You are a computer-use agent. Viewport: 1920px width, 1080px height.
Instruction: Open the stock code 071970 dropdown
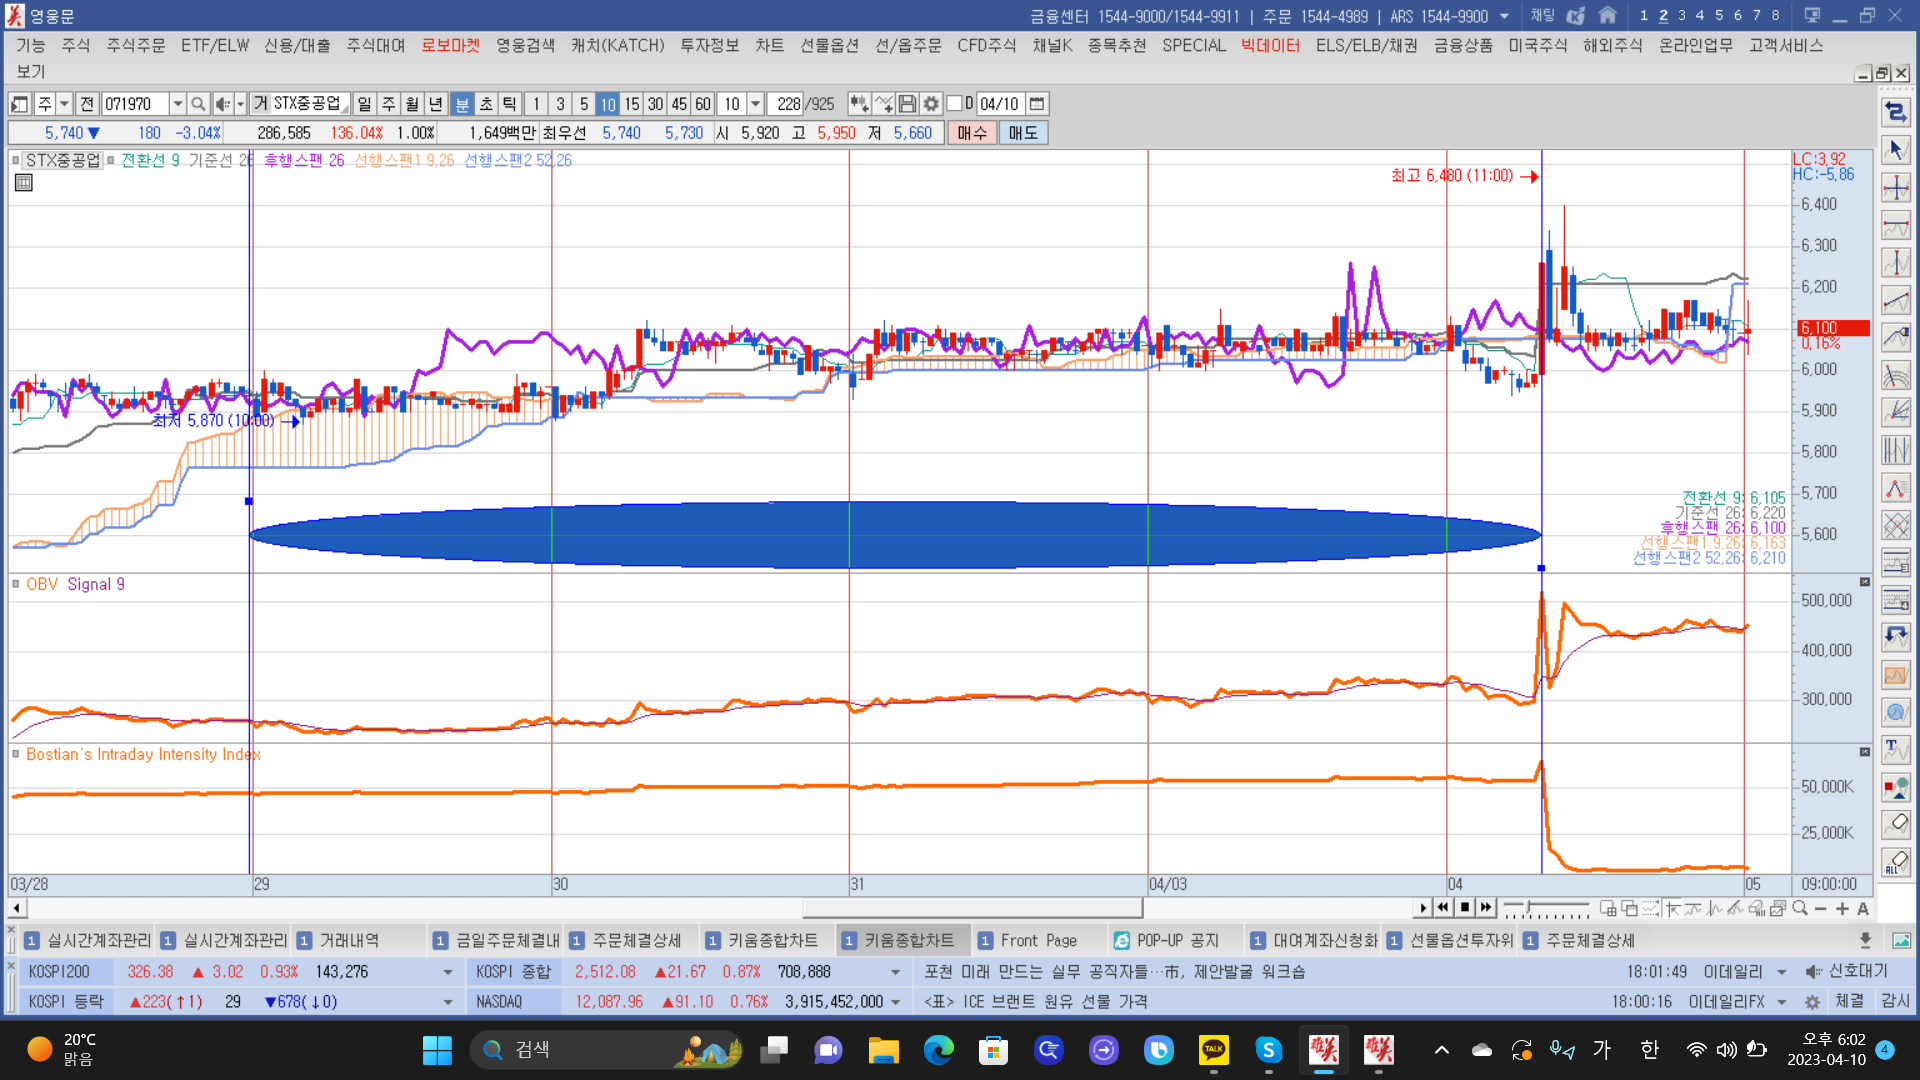tap(177, 104)
